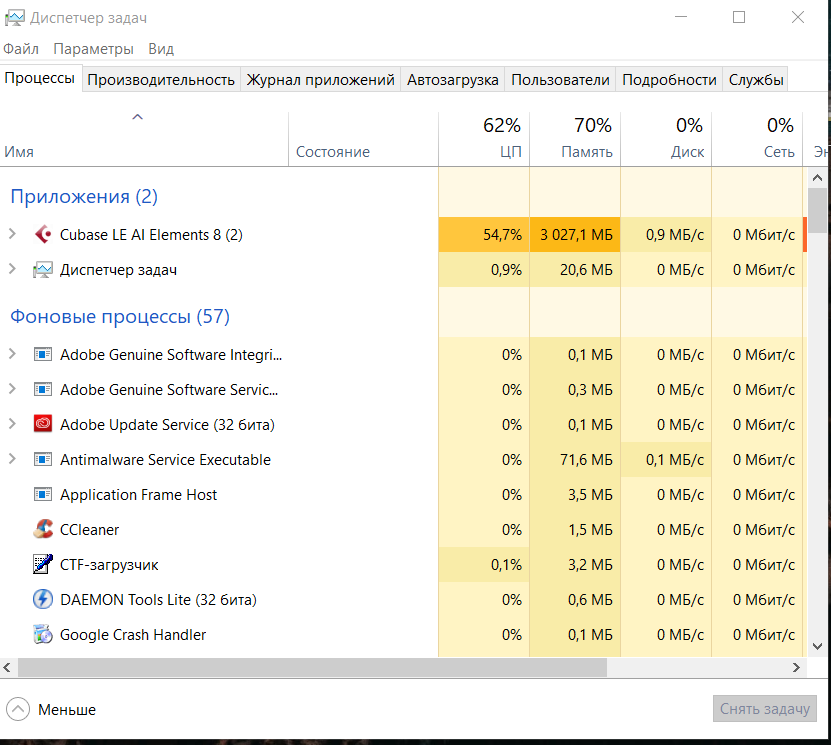Sort by the Имя column header
Screen dimensions: 831x745
pos(144,139)
